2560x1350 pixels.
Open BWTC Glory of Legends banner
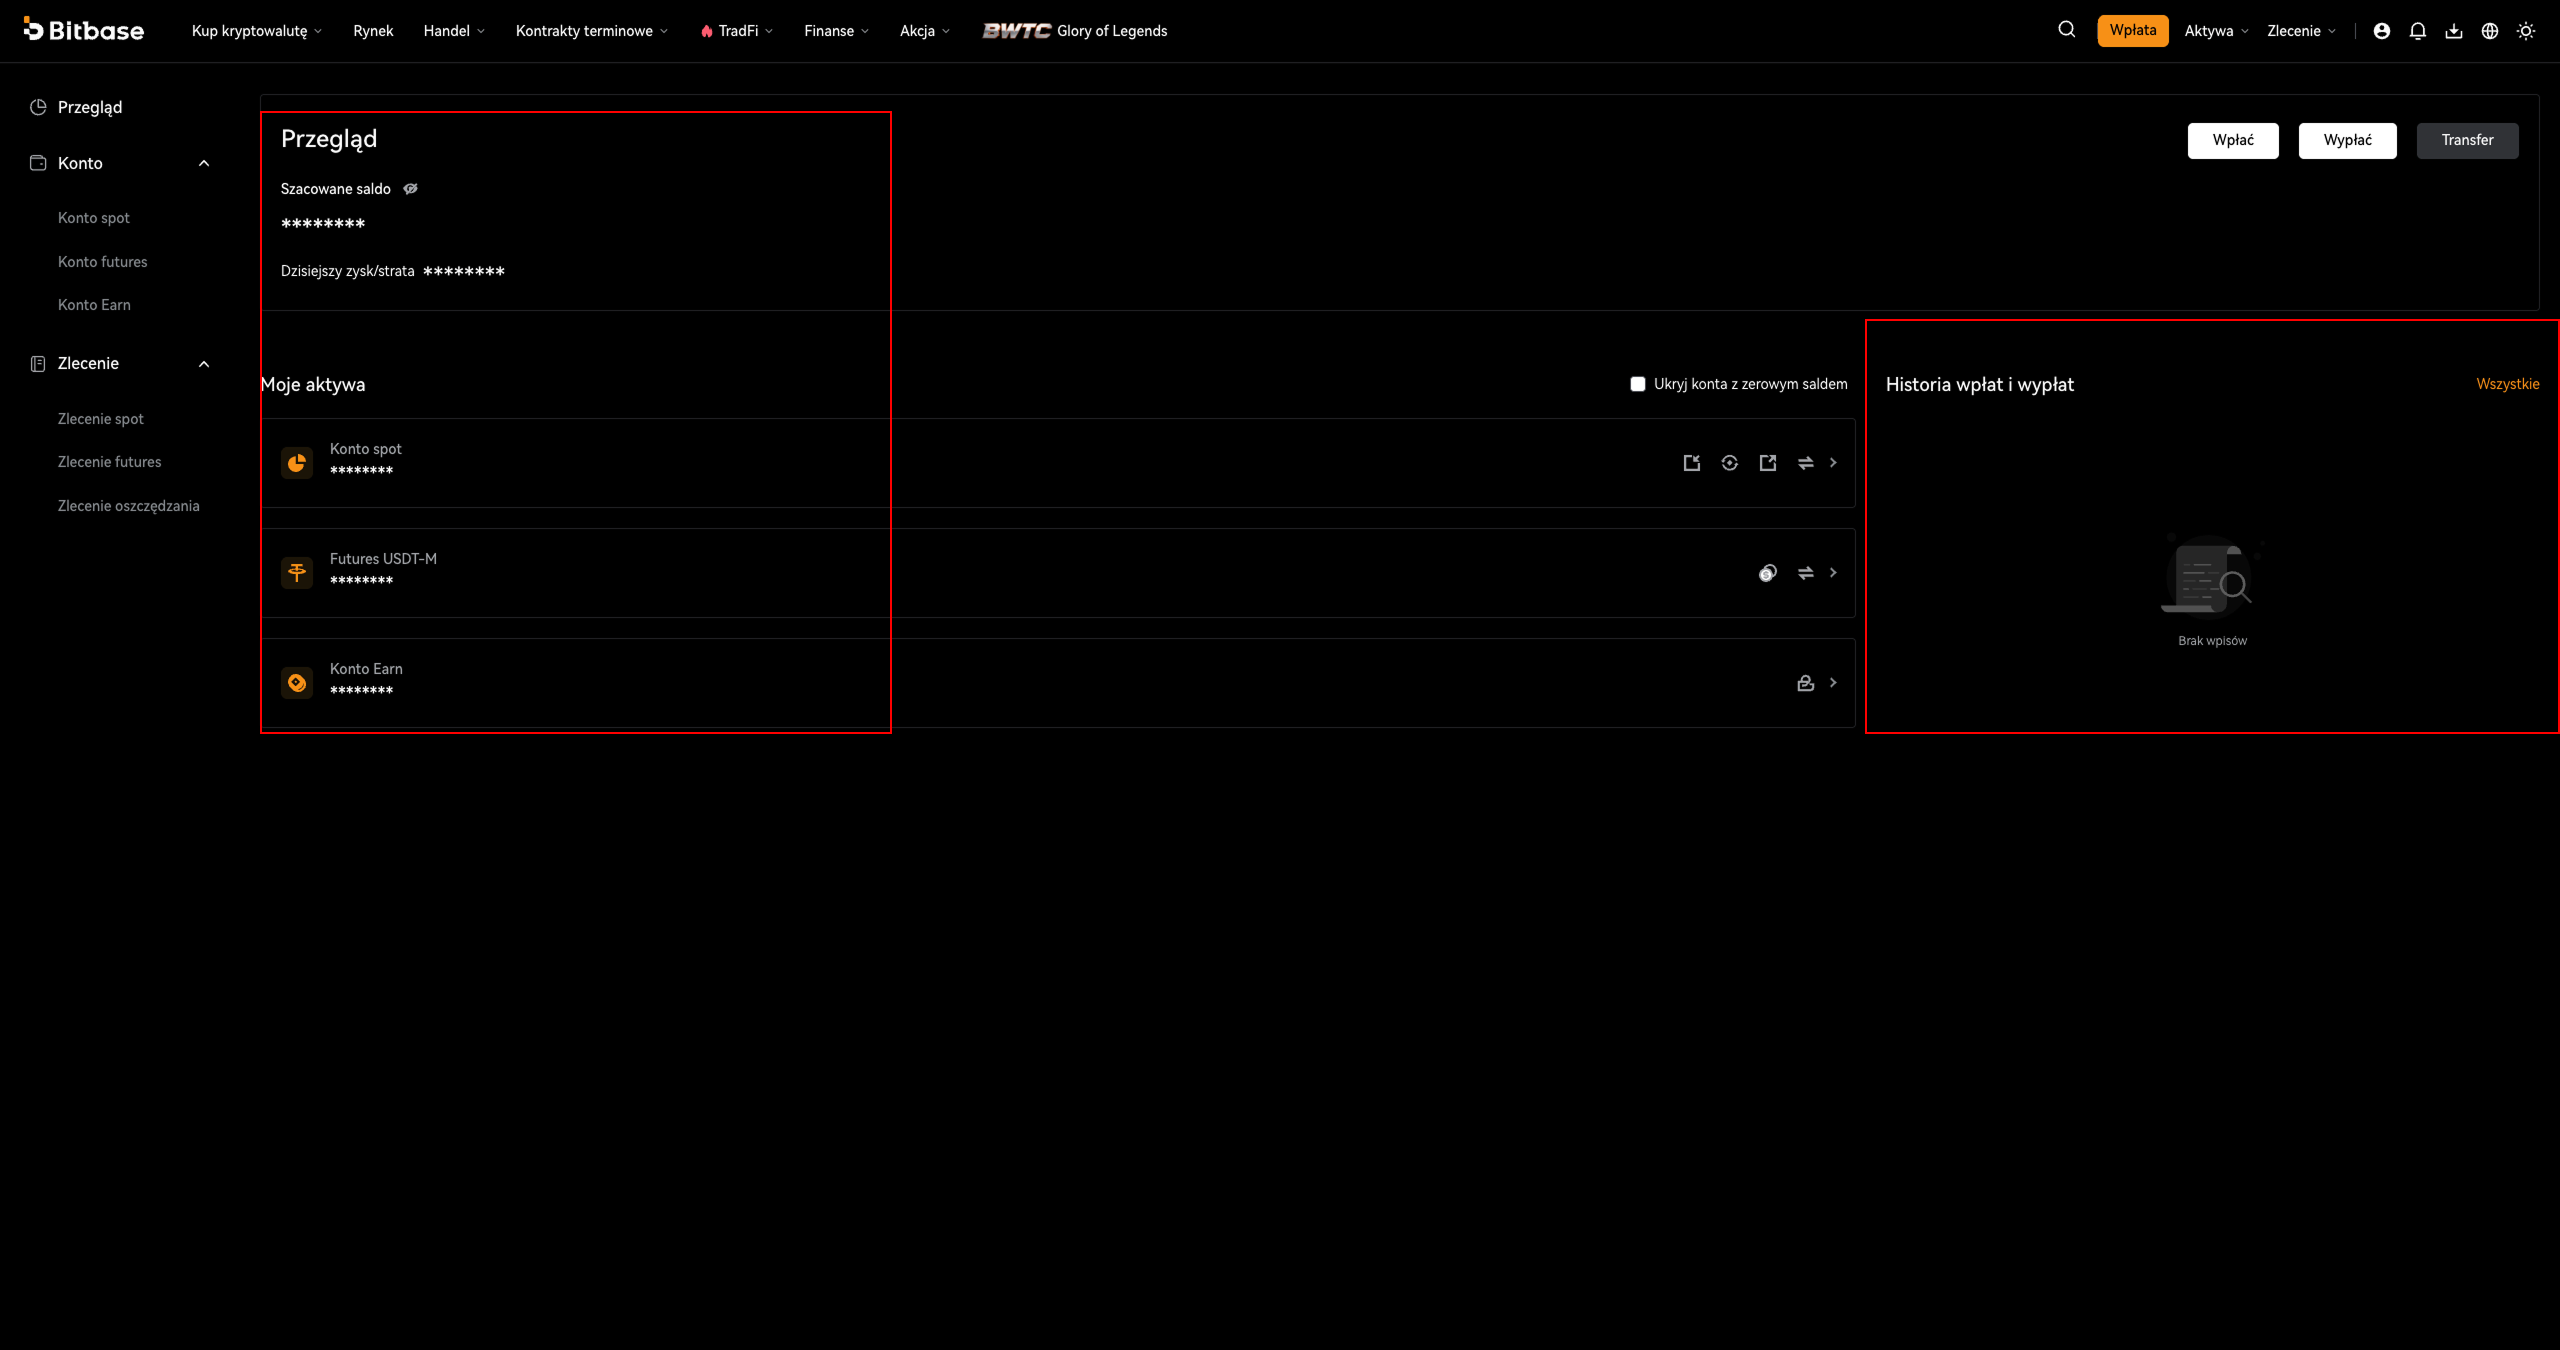coord(1075,31)
